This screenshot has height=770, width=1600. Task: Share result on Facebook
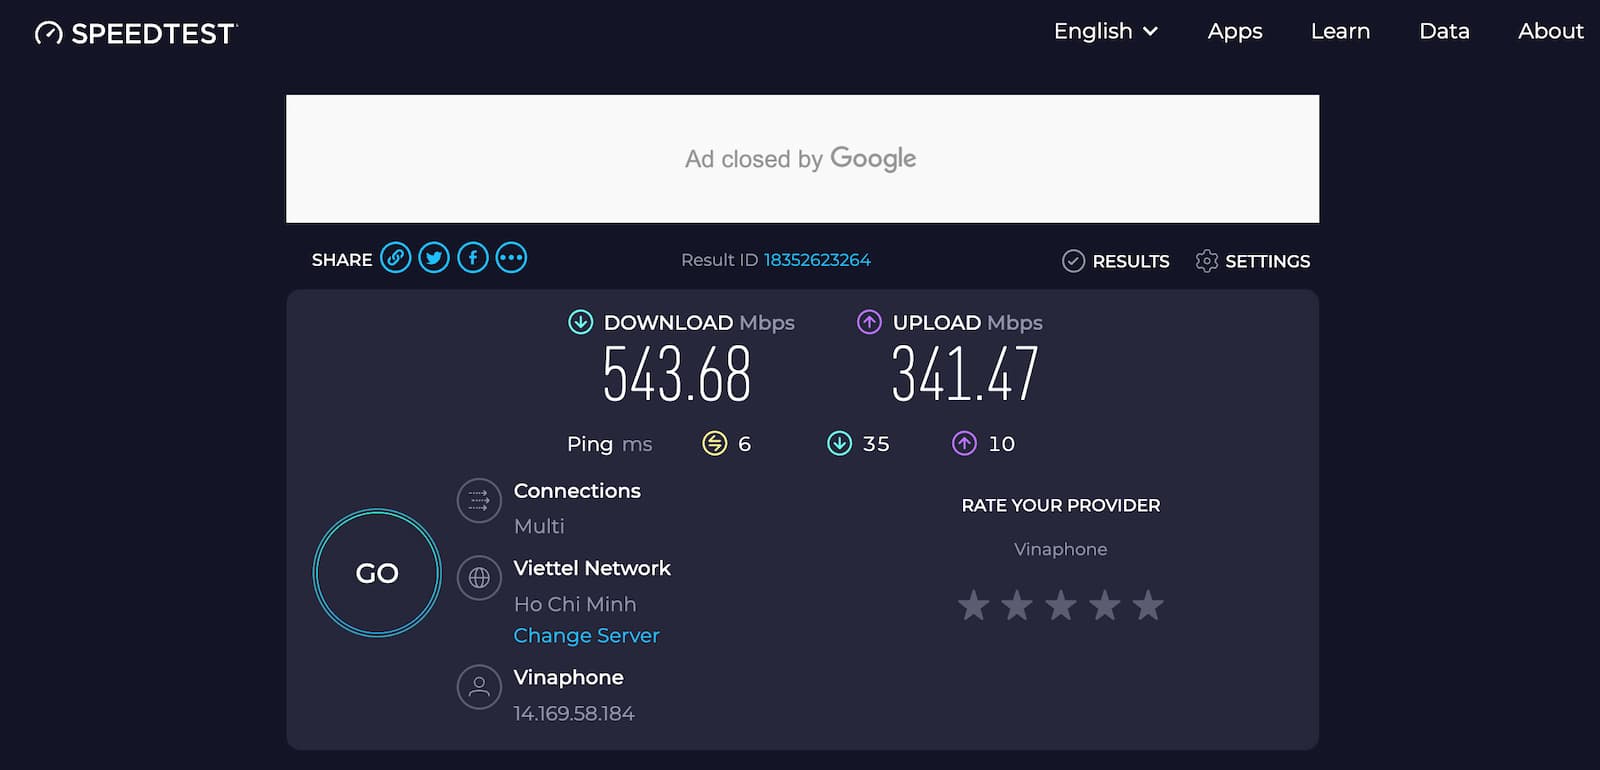[473, 258]
